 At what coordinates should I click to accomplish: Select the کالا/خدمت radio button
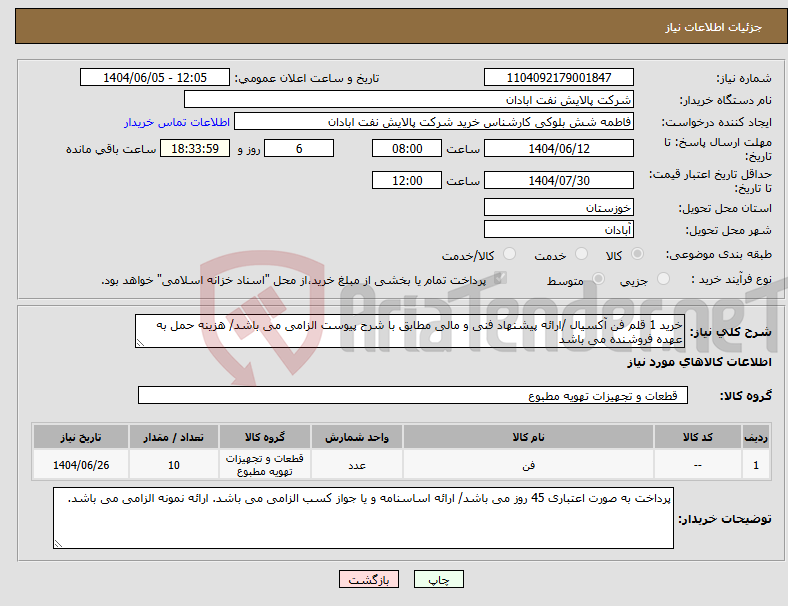[509, 254]
